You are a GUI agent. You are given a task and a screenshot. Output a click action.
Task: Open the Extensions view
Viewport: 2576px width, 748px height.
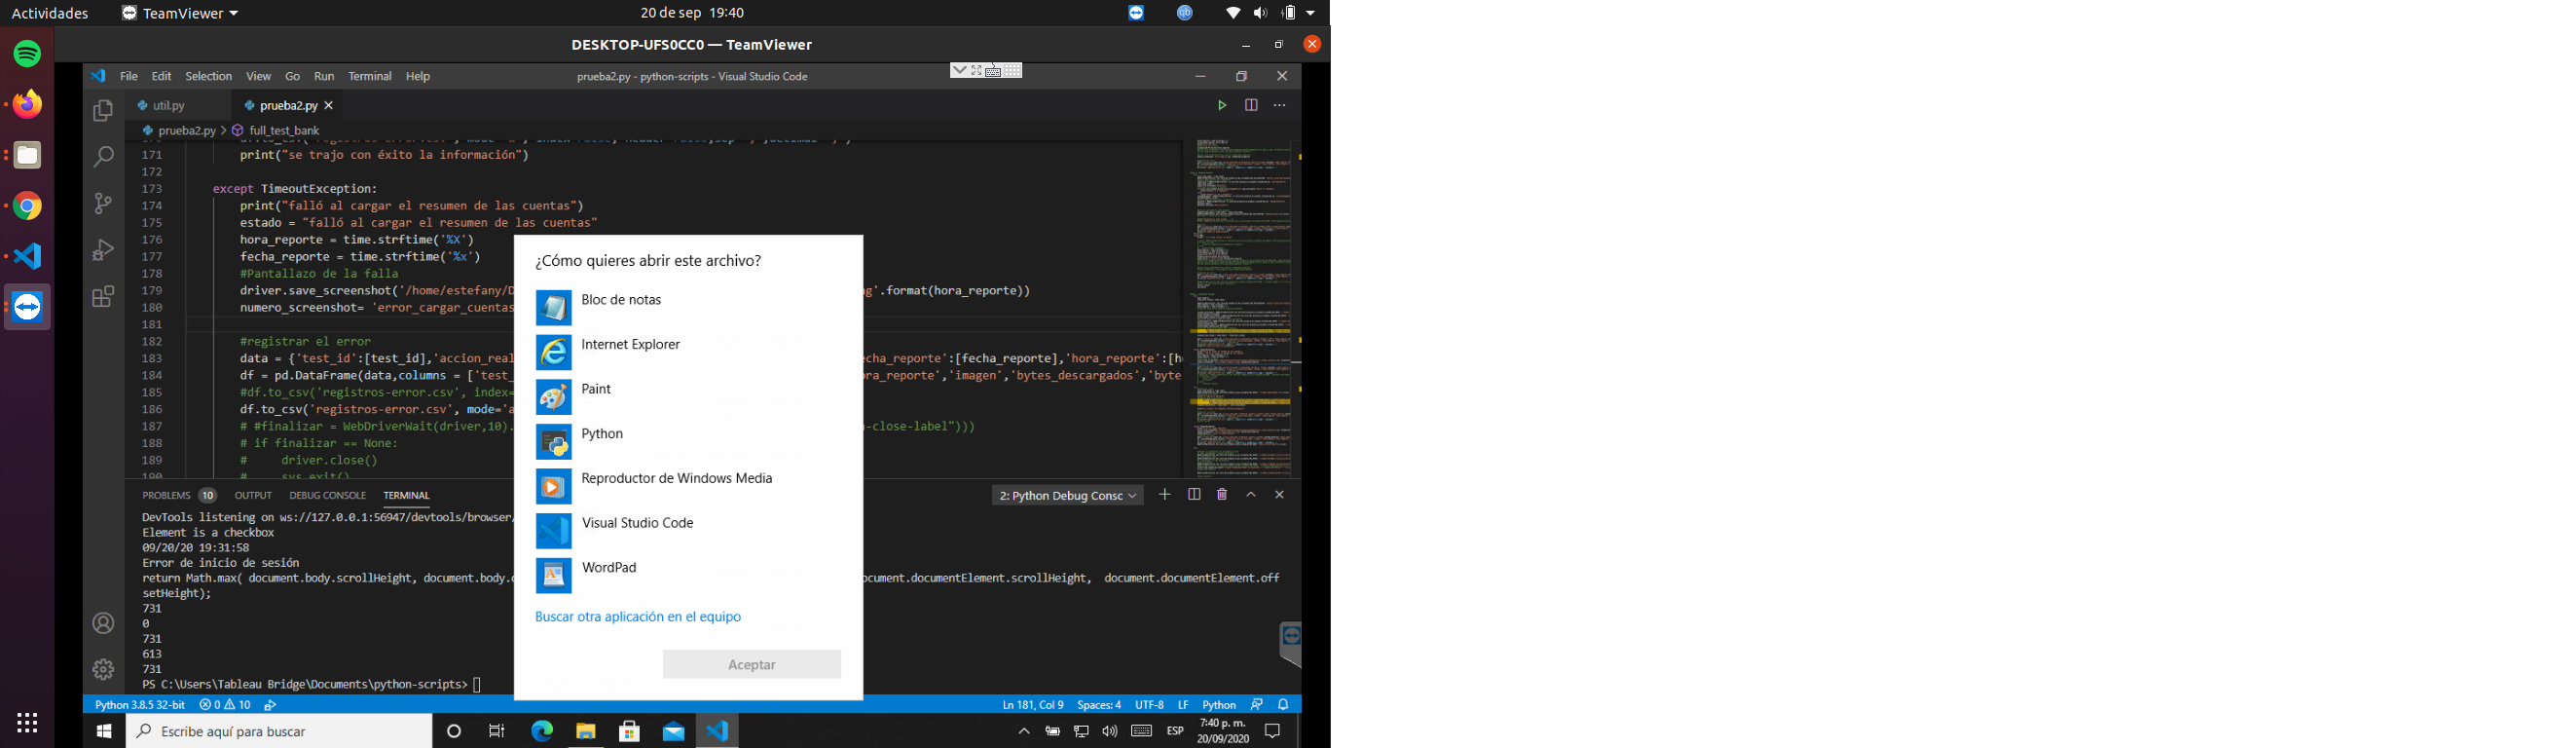[103, 297]
